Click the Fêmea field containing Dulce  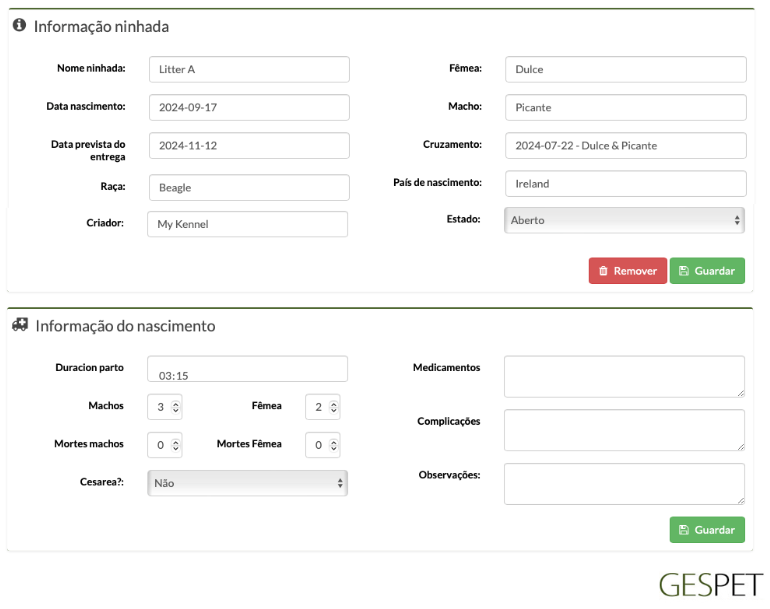coord(626,69)
